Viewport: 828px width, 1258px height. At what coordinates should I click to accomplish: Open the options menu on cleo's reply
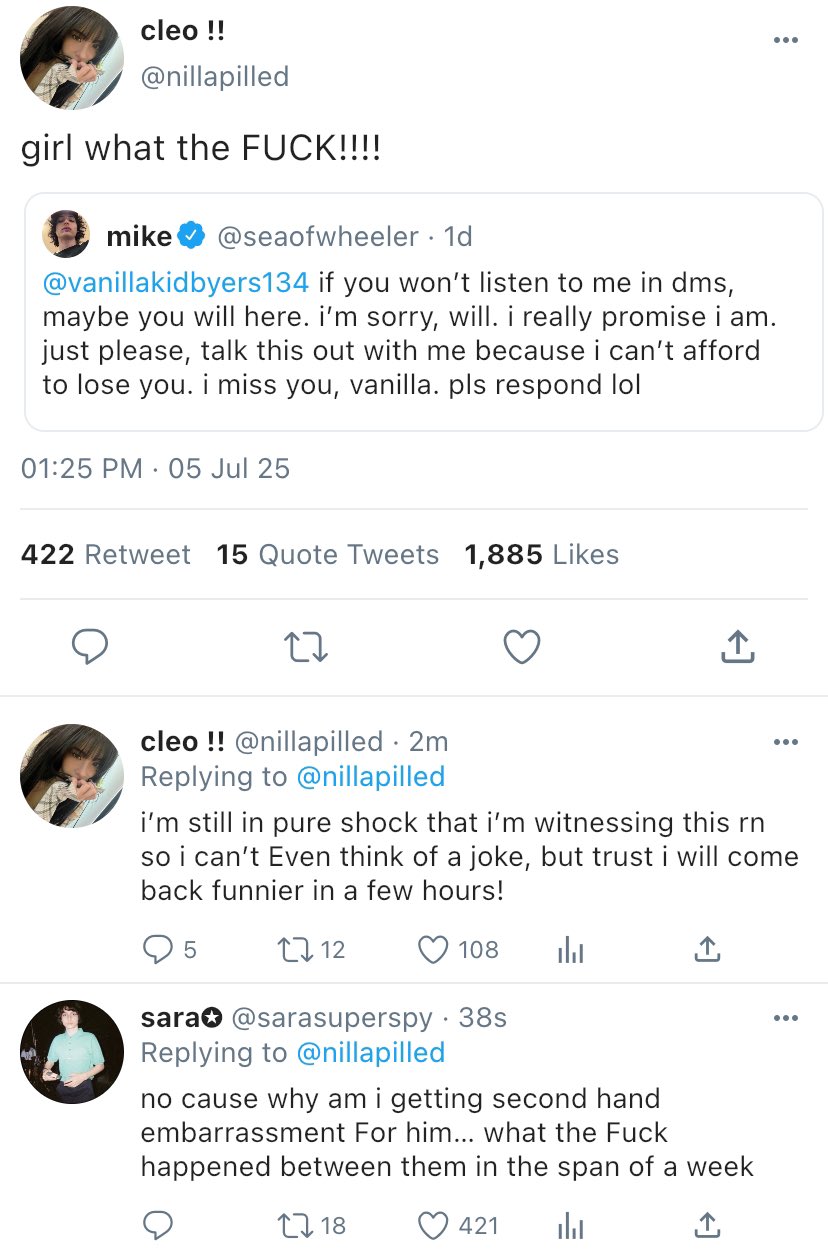pyautogui.click(x=786, y=742)
